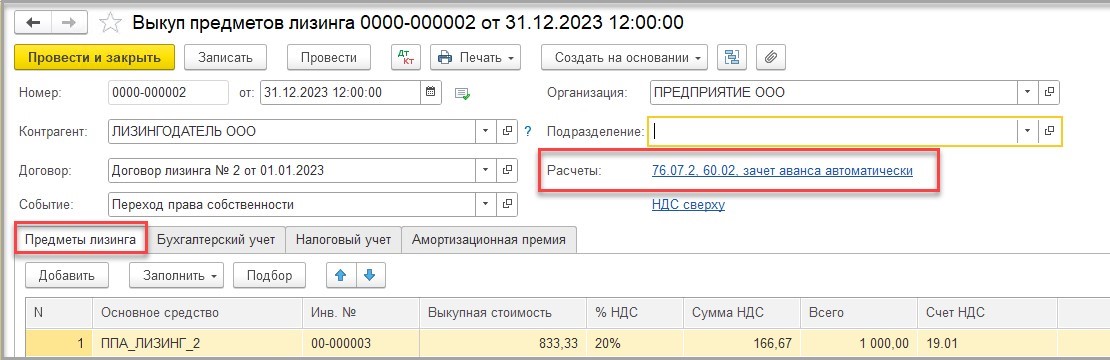Image resolution: width=1110 pixels, height=360 pixels.
Task: Click the document posted status icon
Action: pos(463,93)
